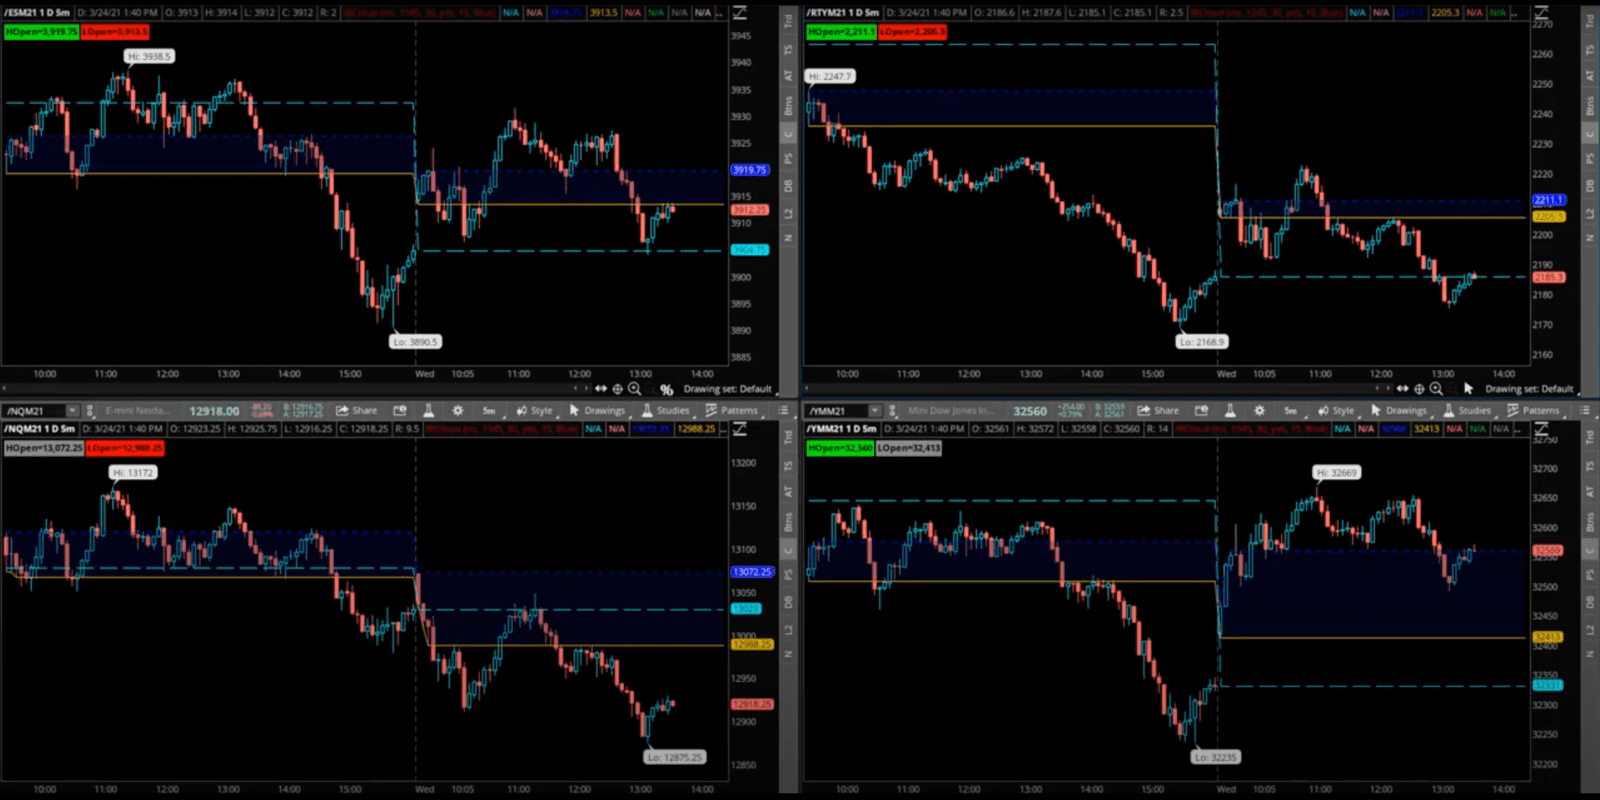Open Share menu in /YMM21 chart toolbar
This screenshot has height=800, width=1600.
click(x=1158, y=410)
